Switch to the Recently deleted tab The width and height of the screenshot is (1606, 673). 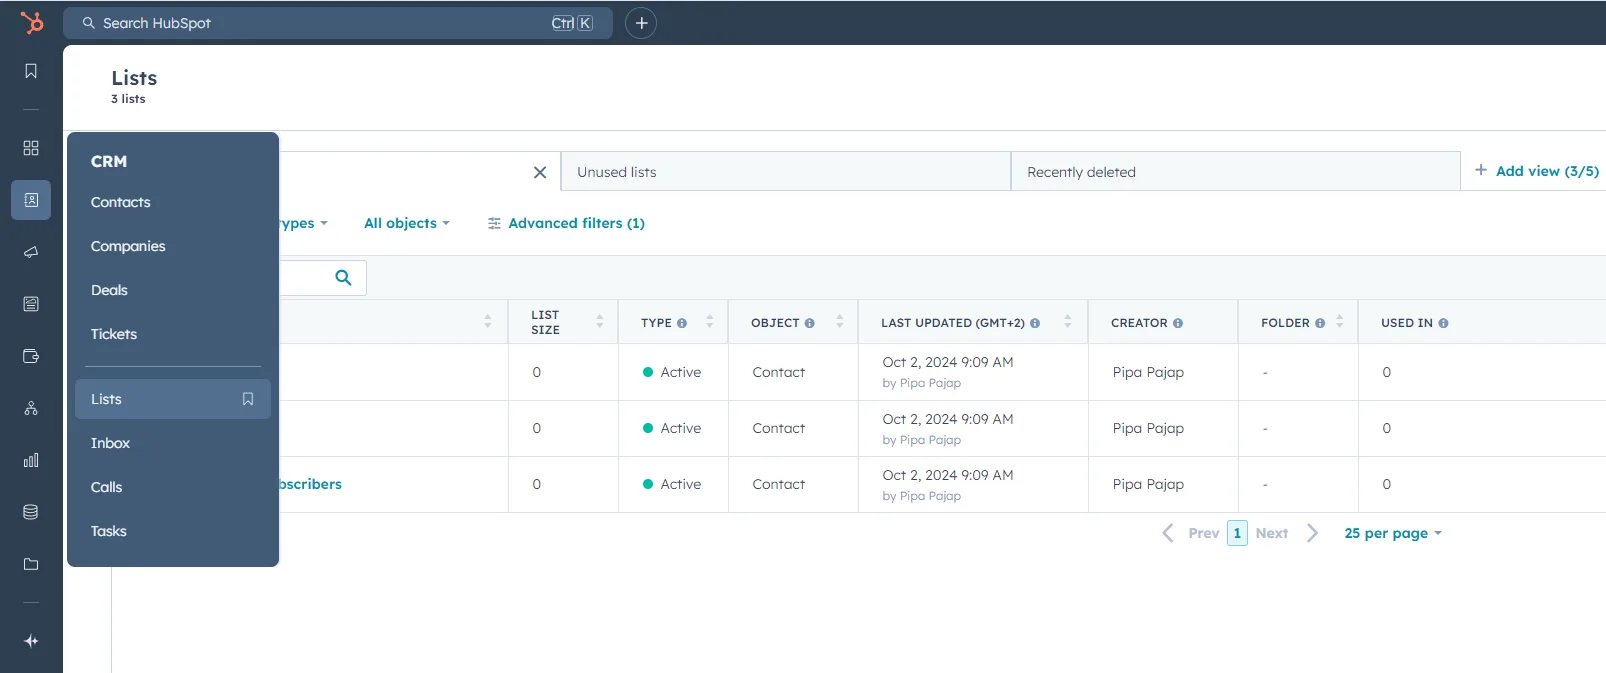point(1236,172)
